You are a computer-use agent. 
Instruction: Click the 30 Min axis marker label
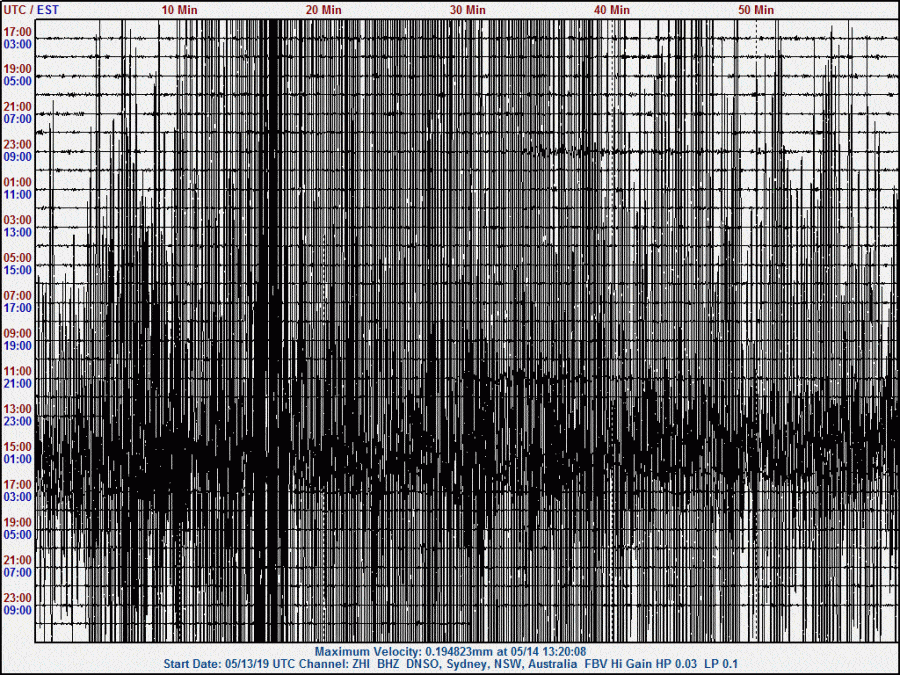pyautogui.click(x=467, y=9)
